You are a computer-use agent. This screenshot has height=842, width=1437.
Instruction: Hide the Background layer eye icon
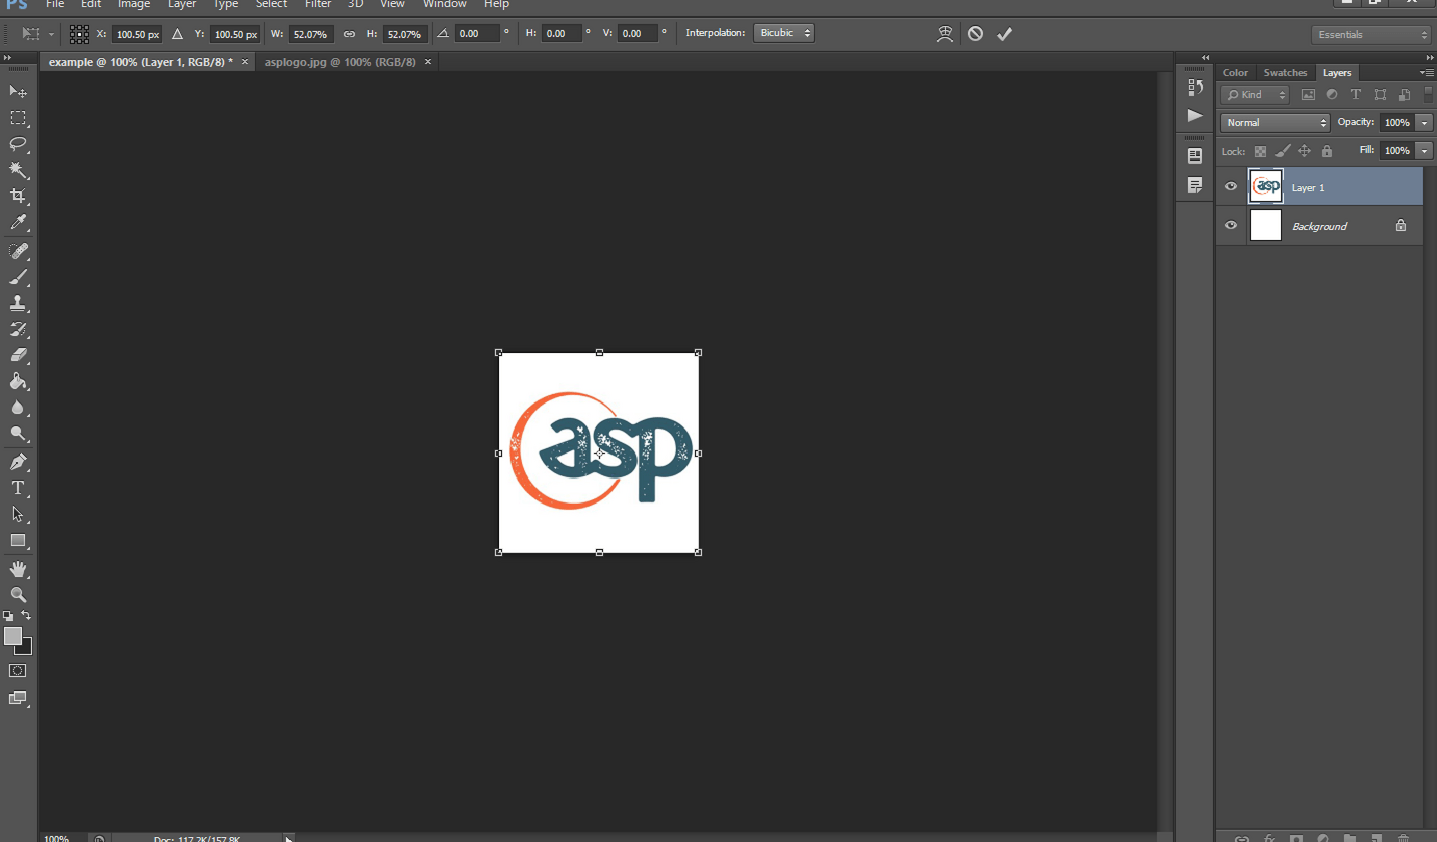(1231, 226)
